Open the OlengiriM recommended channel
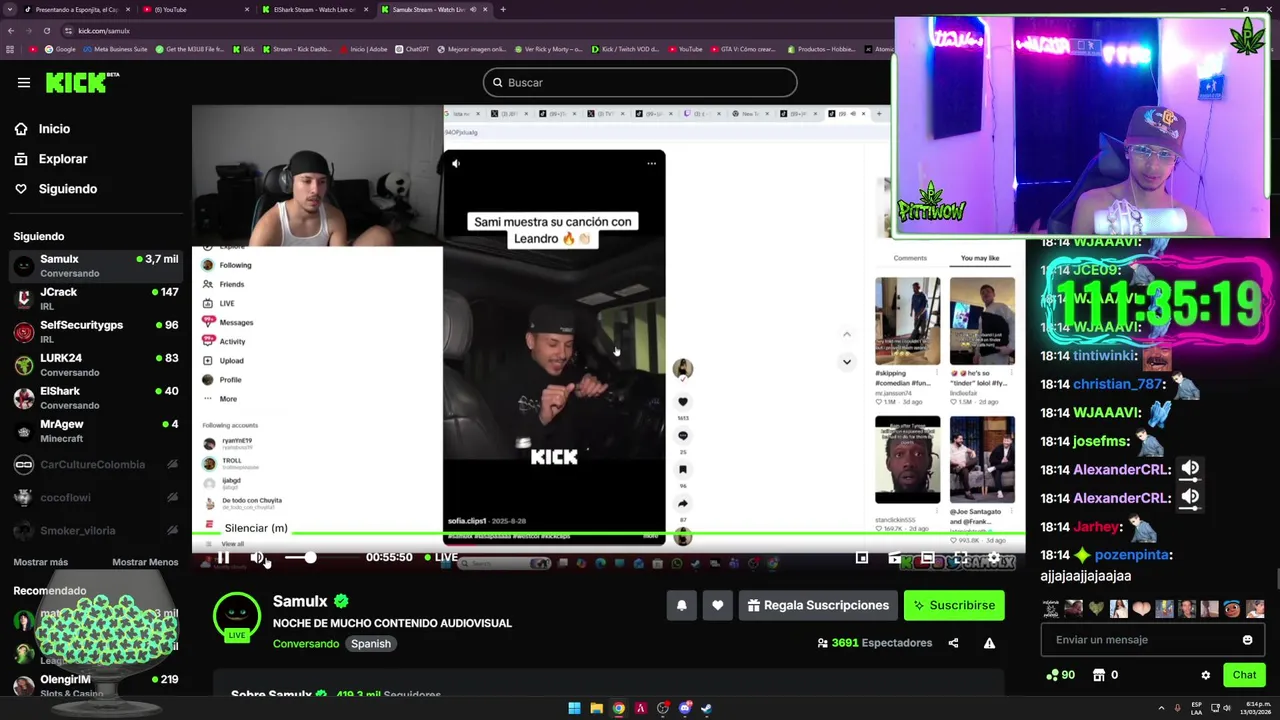1280x720 pixels. click(96, 686)
